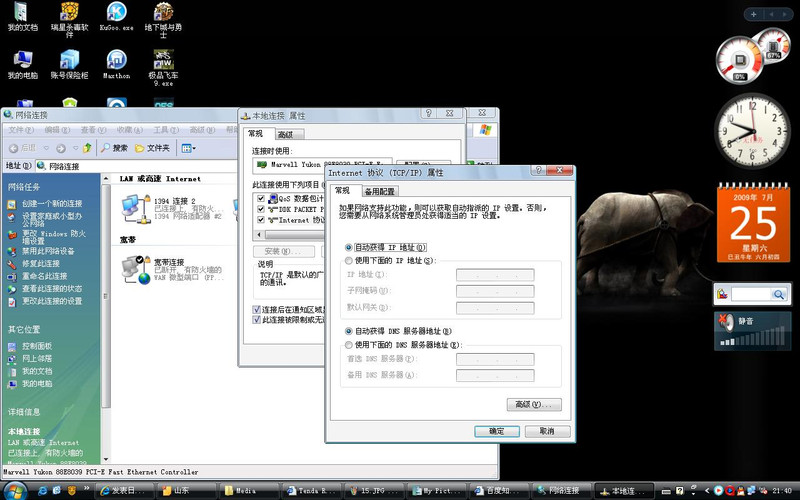This screenshot has height=500, width=800.
Task: Select 1394 连接 2 network icon
Action: pyautogui.click(x=172, y=209)
